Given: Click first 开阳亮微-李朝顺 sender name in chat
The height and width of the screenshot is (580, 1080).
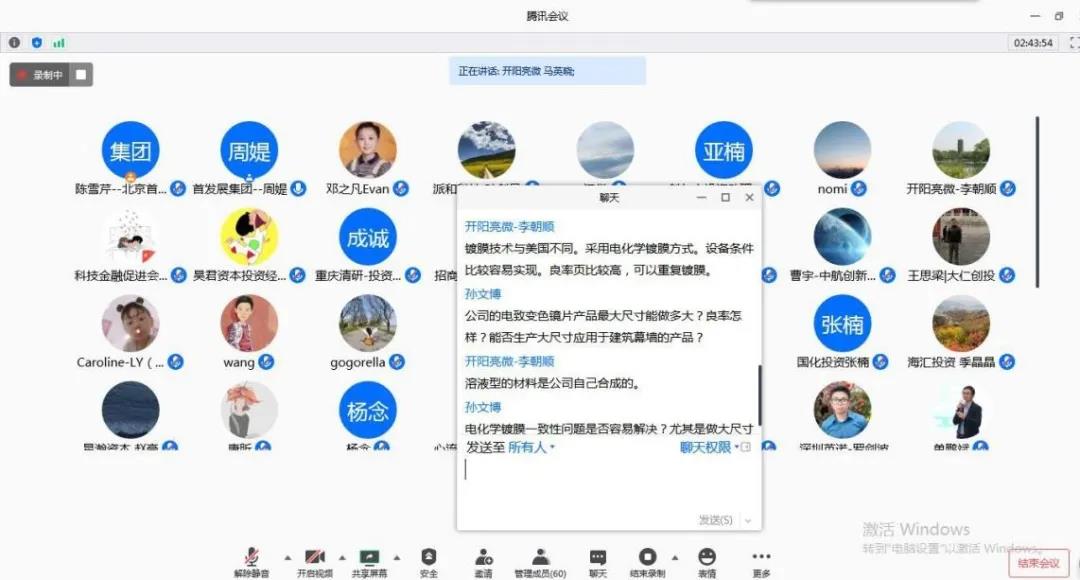Looking at the screenshot, I should pos(510,227).
